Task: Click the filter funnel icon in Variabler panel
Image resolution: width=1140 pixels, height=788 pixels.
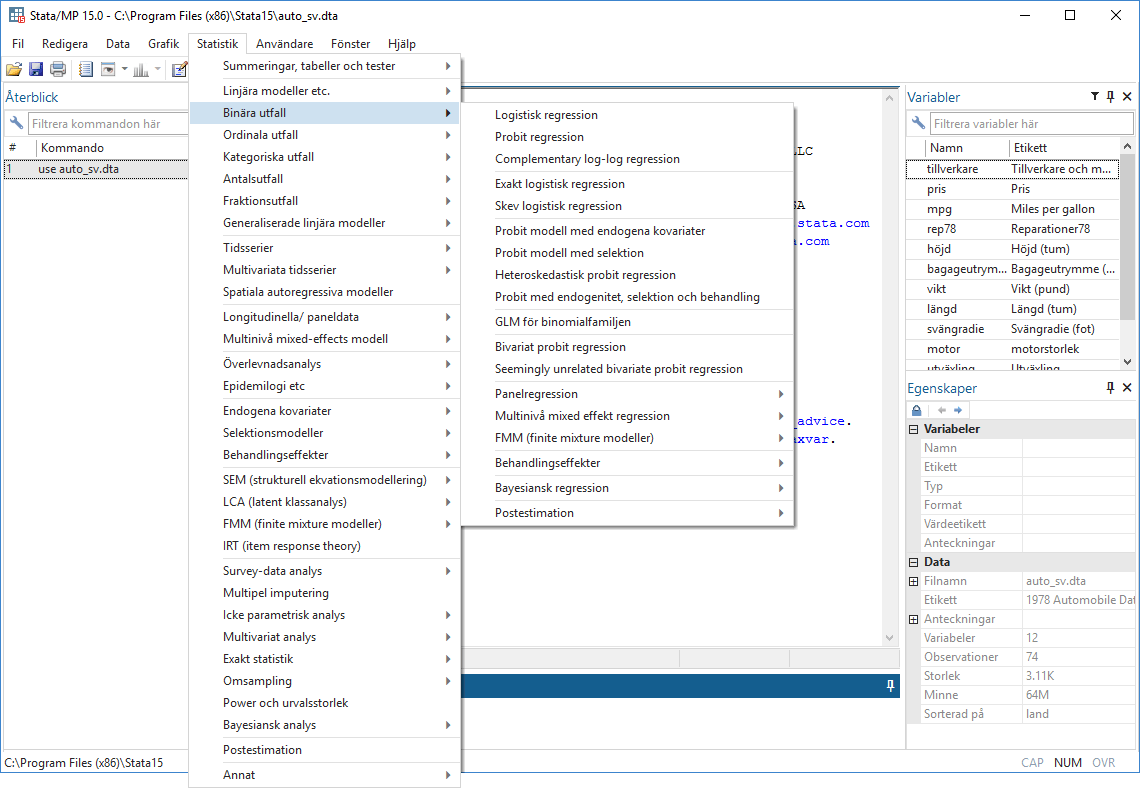Action: tap(1095, 96)
